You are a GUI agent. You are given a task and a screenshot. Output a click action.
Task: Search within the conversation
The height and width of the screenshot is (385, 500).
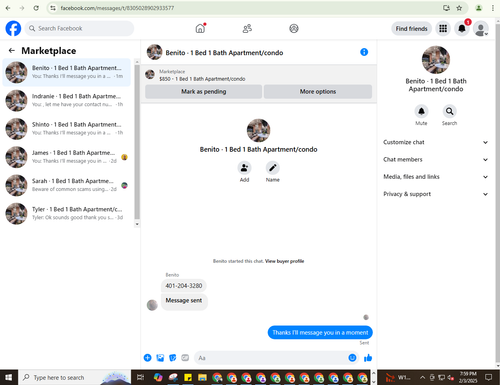pyautogui.click(x=449, y=111)
